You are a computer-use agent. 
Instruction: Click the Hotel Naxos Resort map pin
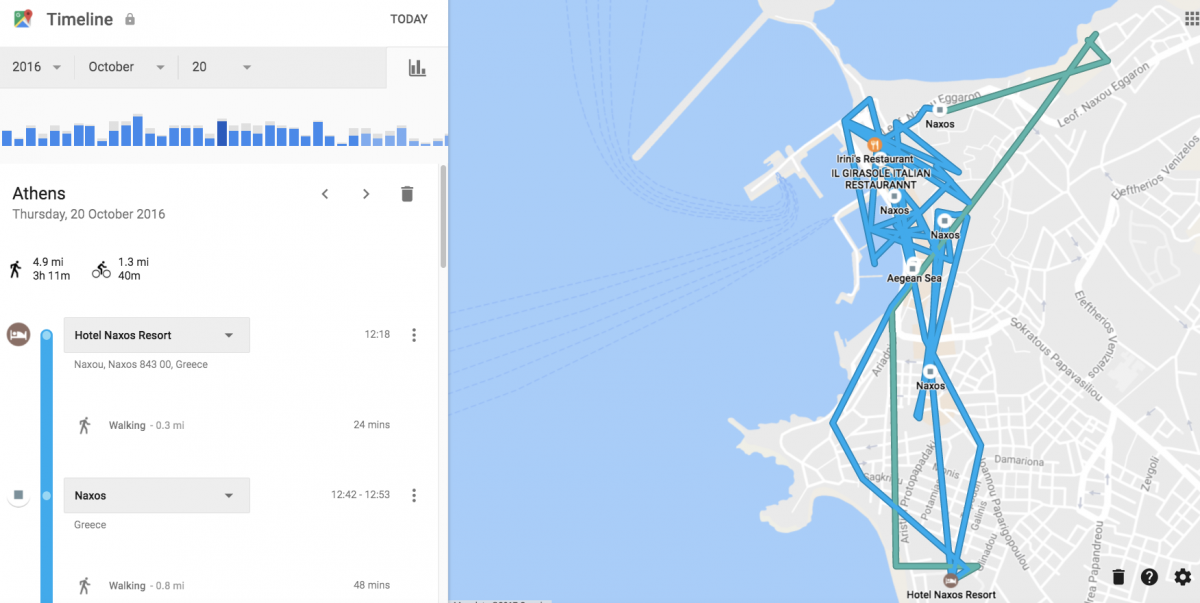pos(951,579)
